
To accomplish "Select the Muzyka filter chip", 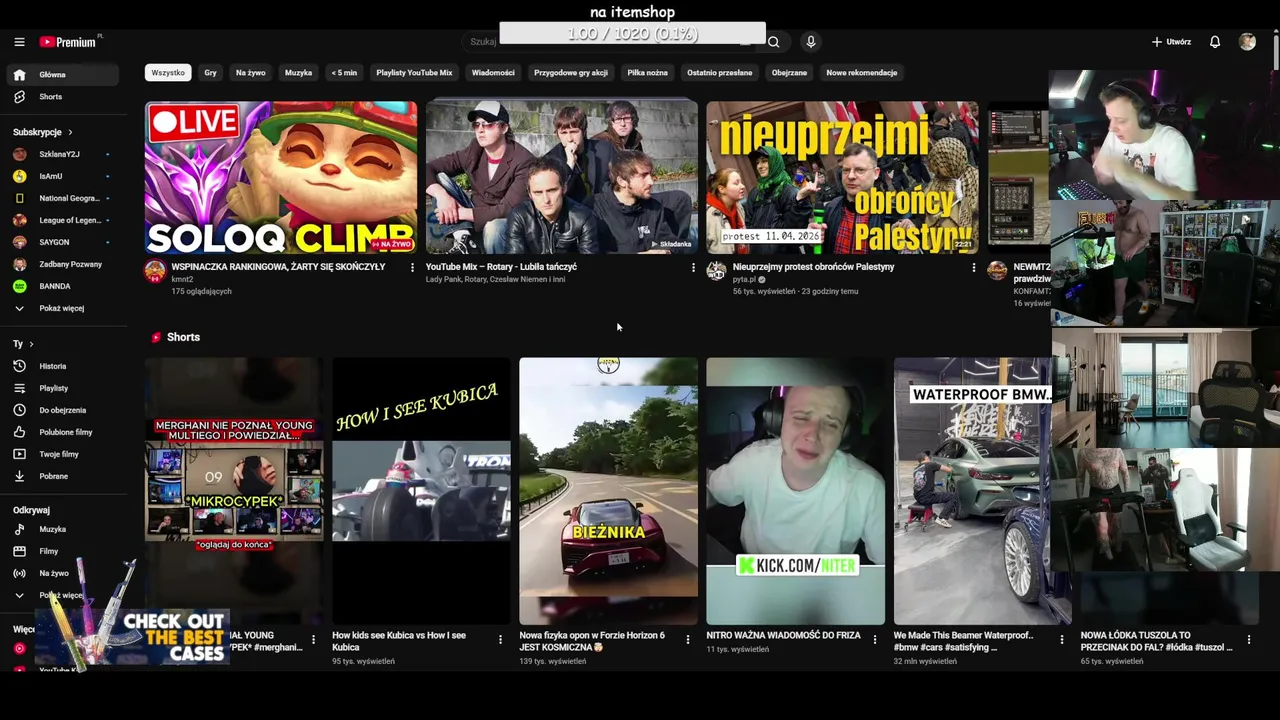I will pyautogui.click(x=298, y=73).
